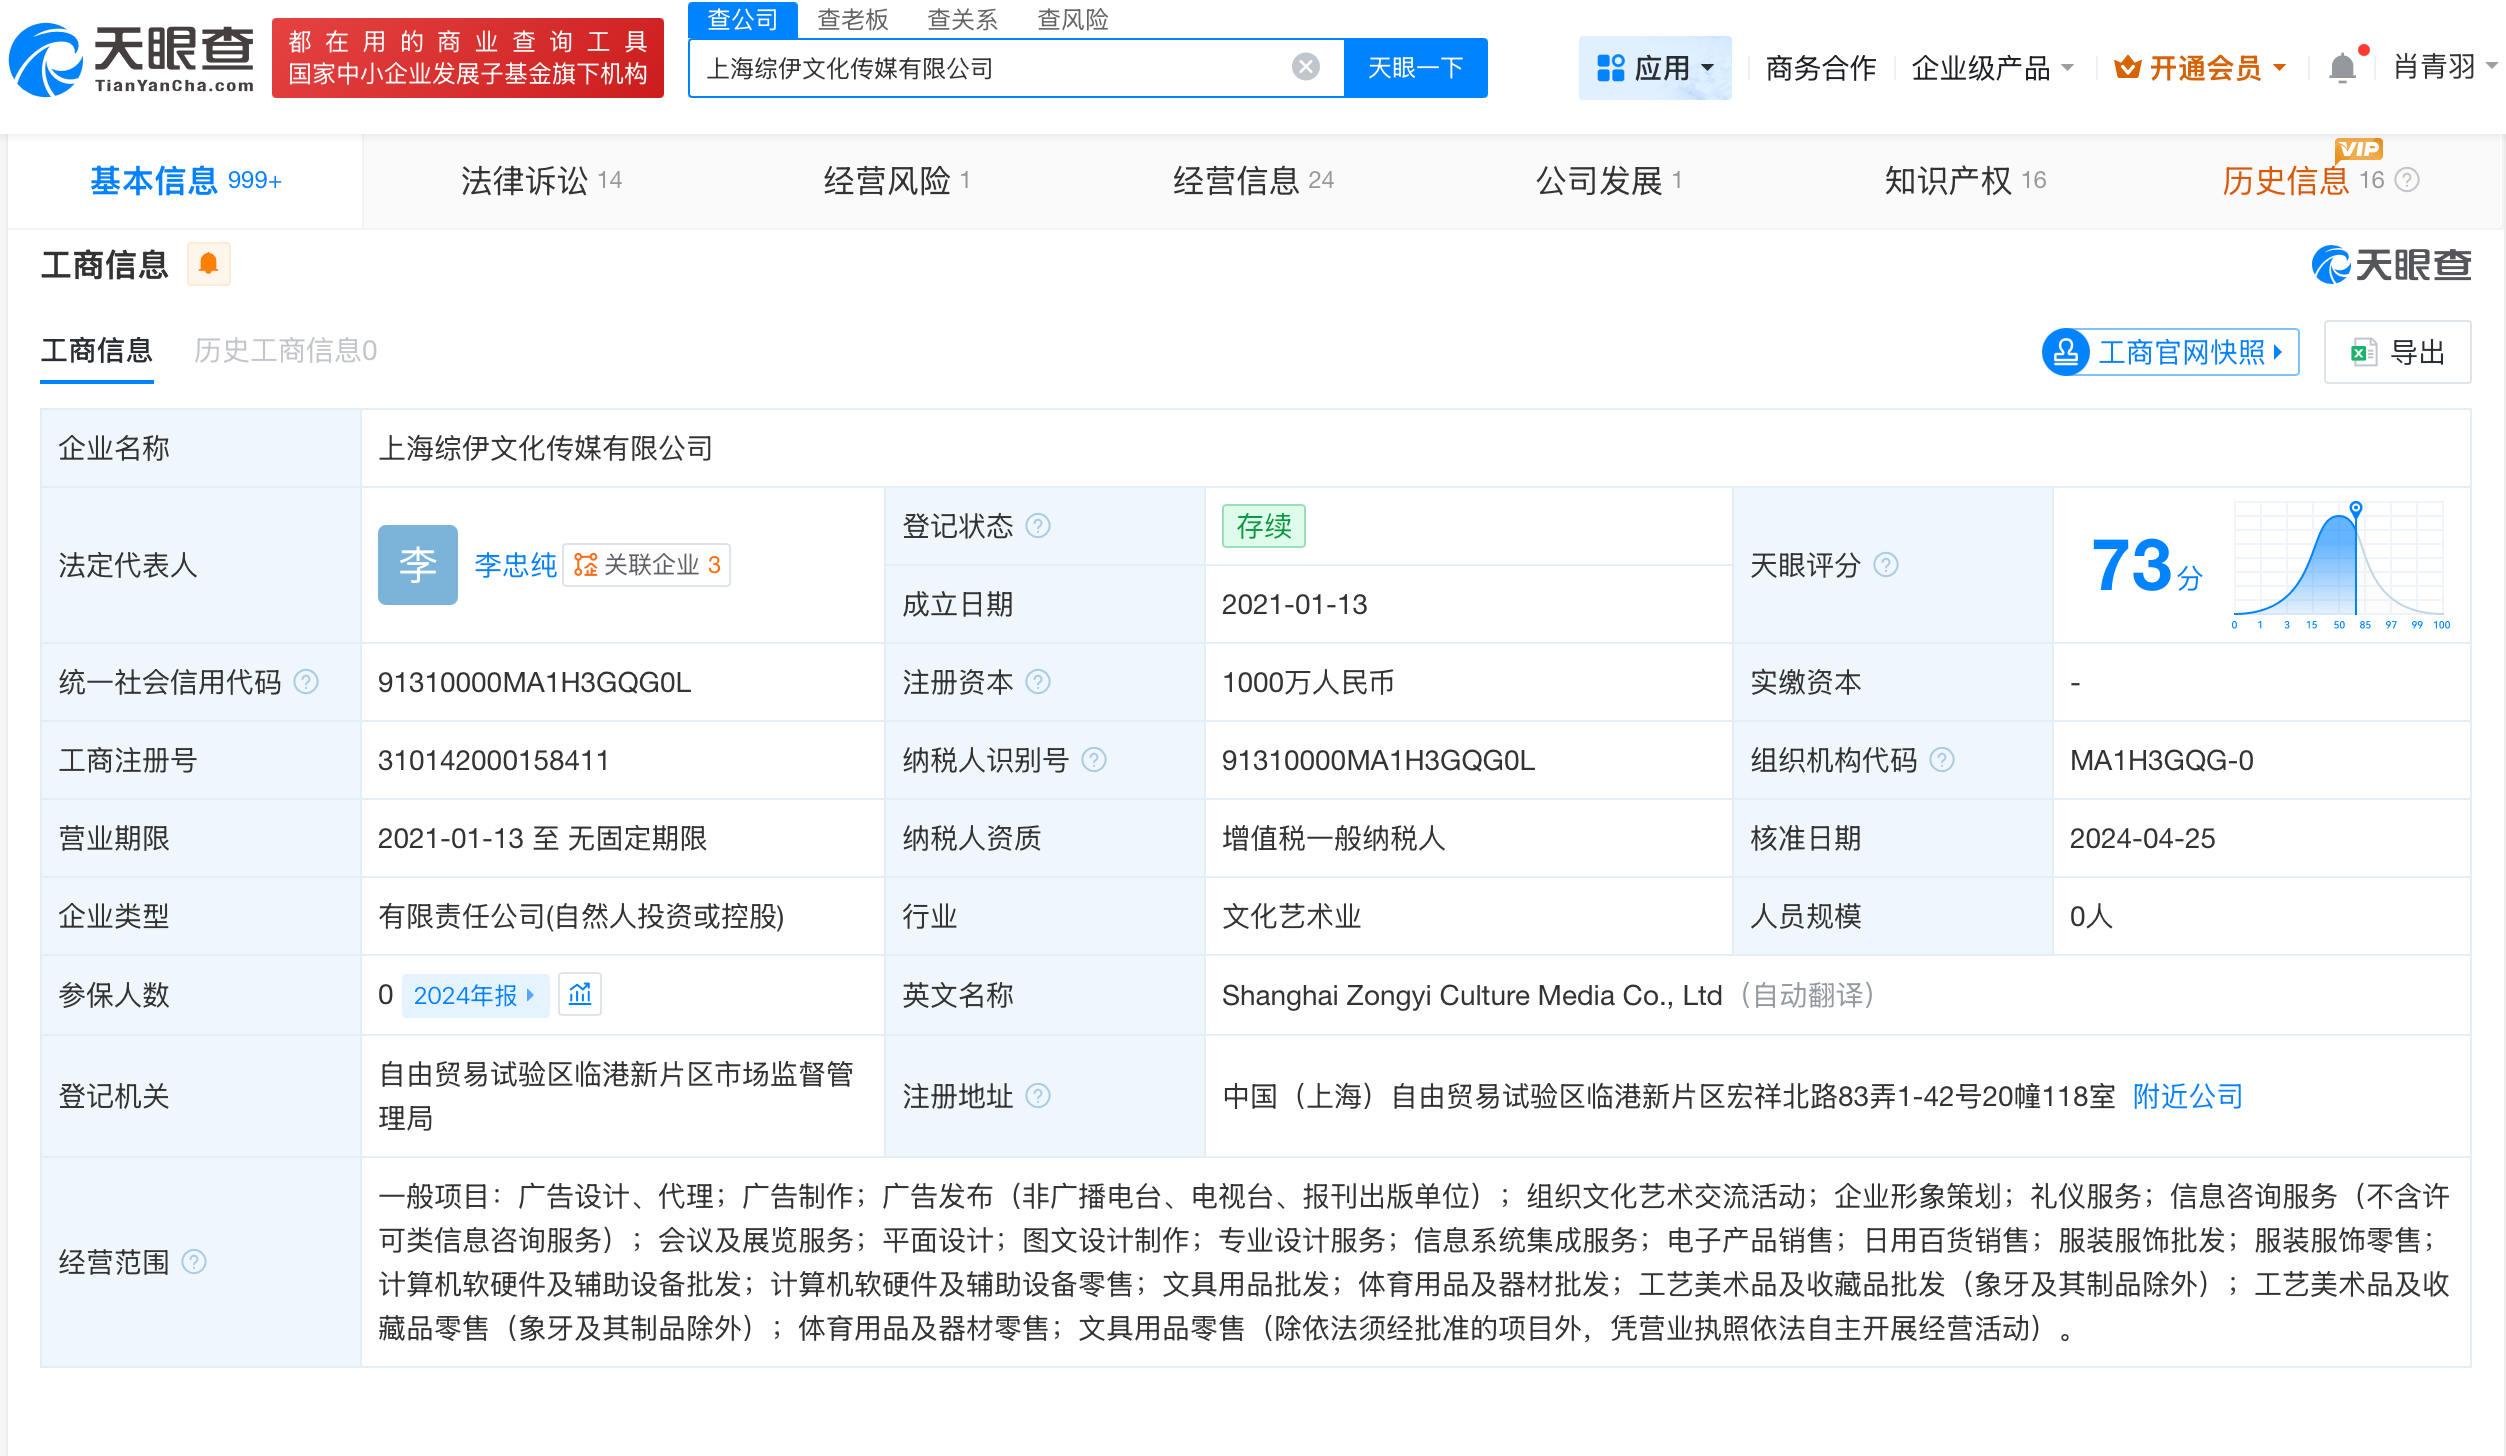The width and height of the screenshot is (2506, 1456).
Task: Click the question mark beside 注册地址
Action: coord(1040,1096)
